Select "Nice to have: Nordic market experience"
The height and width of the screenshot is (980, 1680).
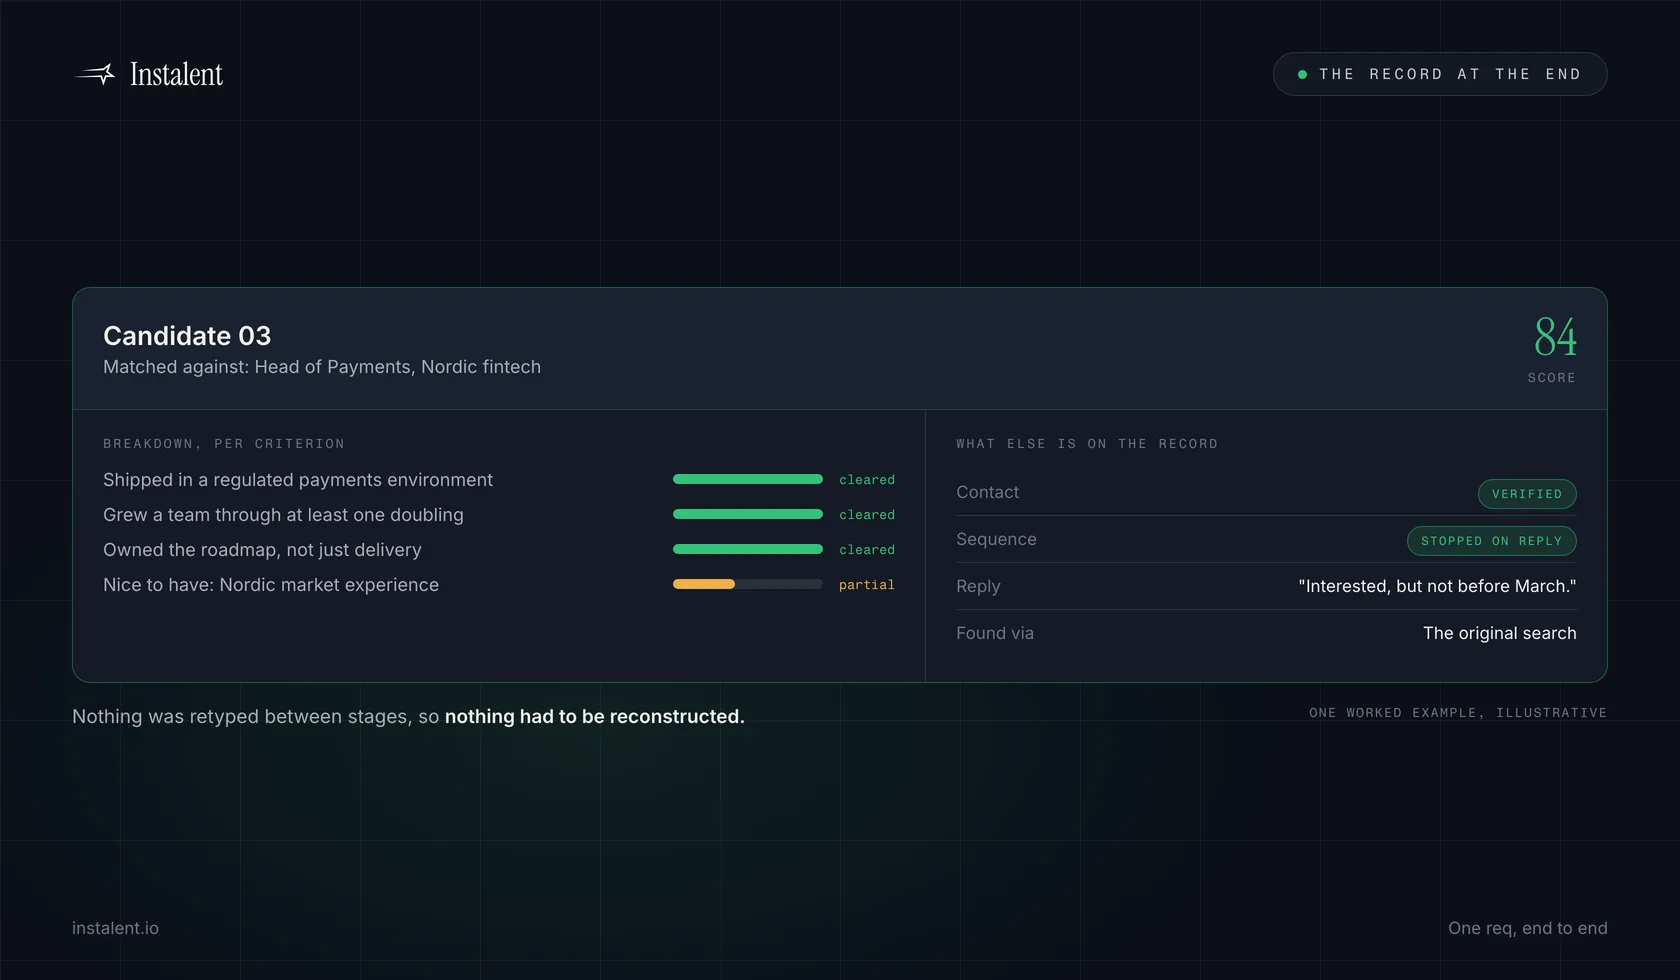pos(271,585)
